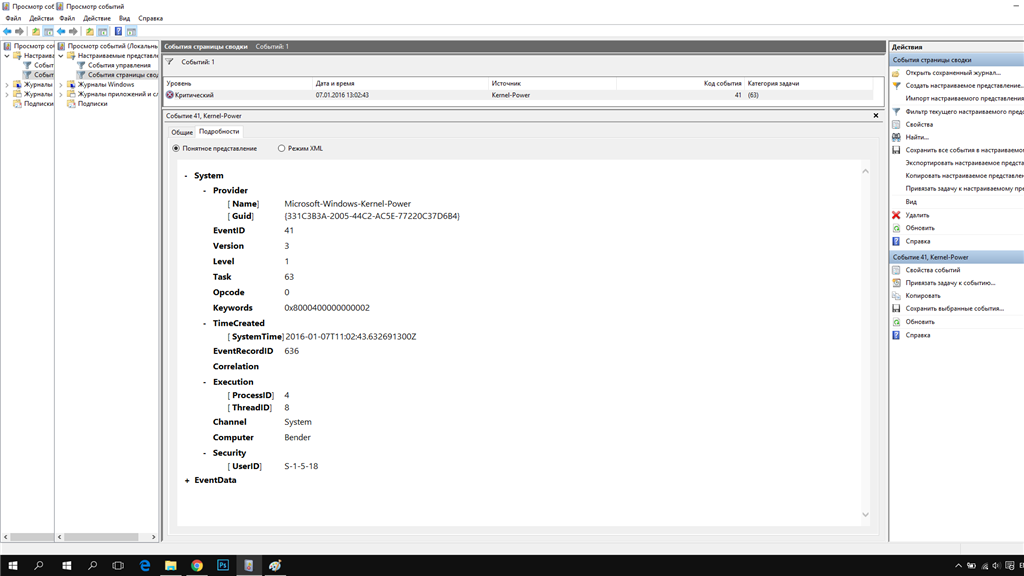1024x576 pixels.
Task: Switch to 'Режим XML' radio option
Action: (x=281, y=148)
